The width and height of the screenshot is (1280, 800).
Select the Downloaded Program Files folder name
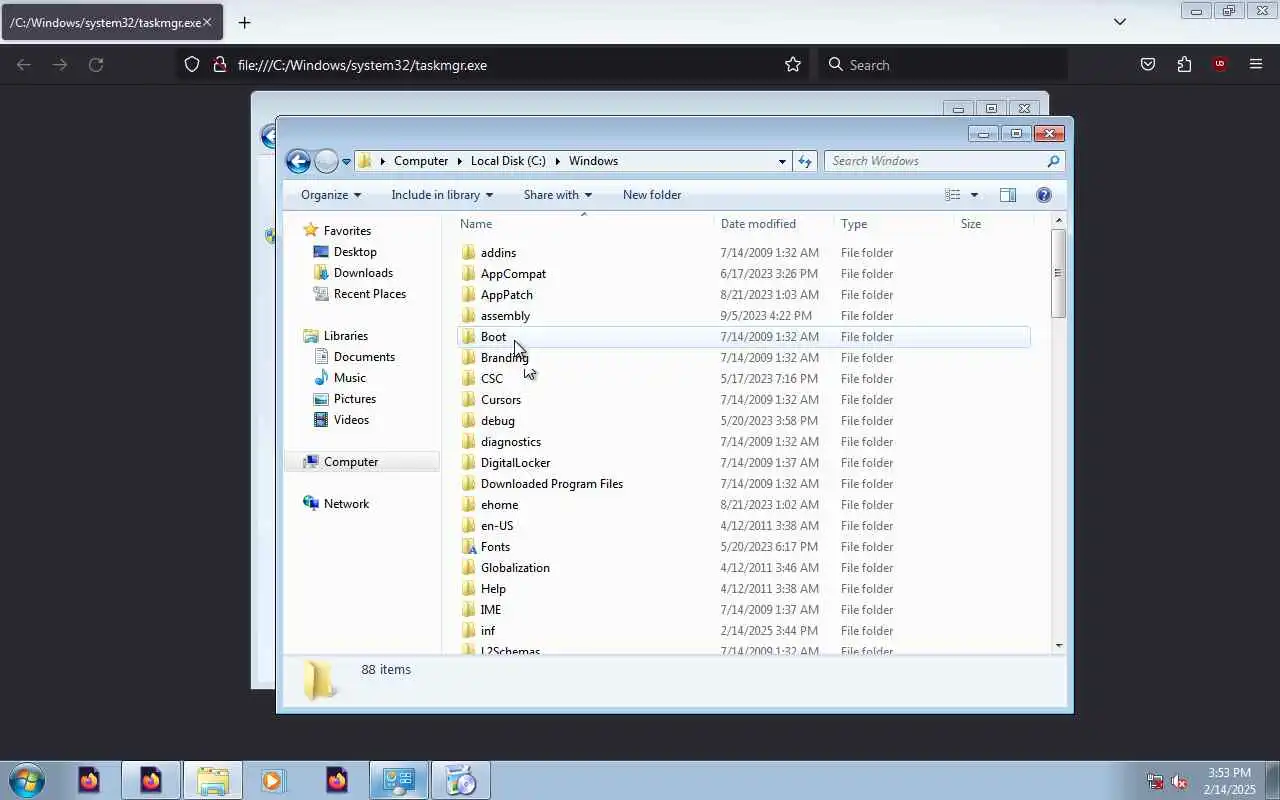(552, 484)
